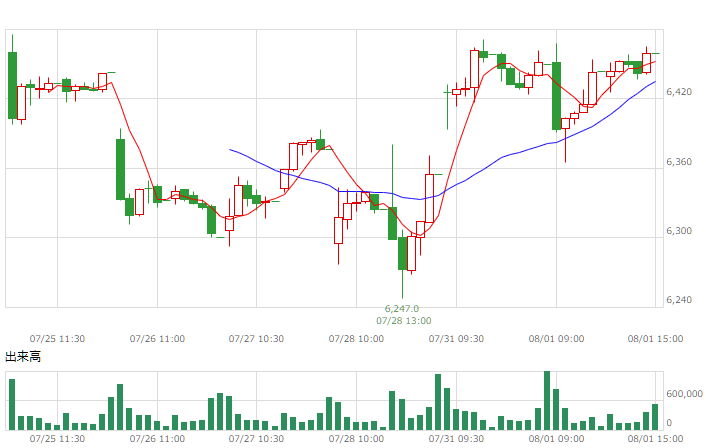Click 07/28 10:00 label under volume chart
This screenshot has height=448, width=706.
click(x=356, y=439)
